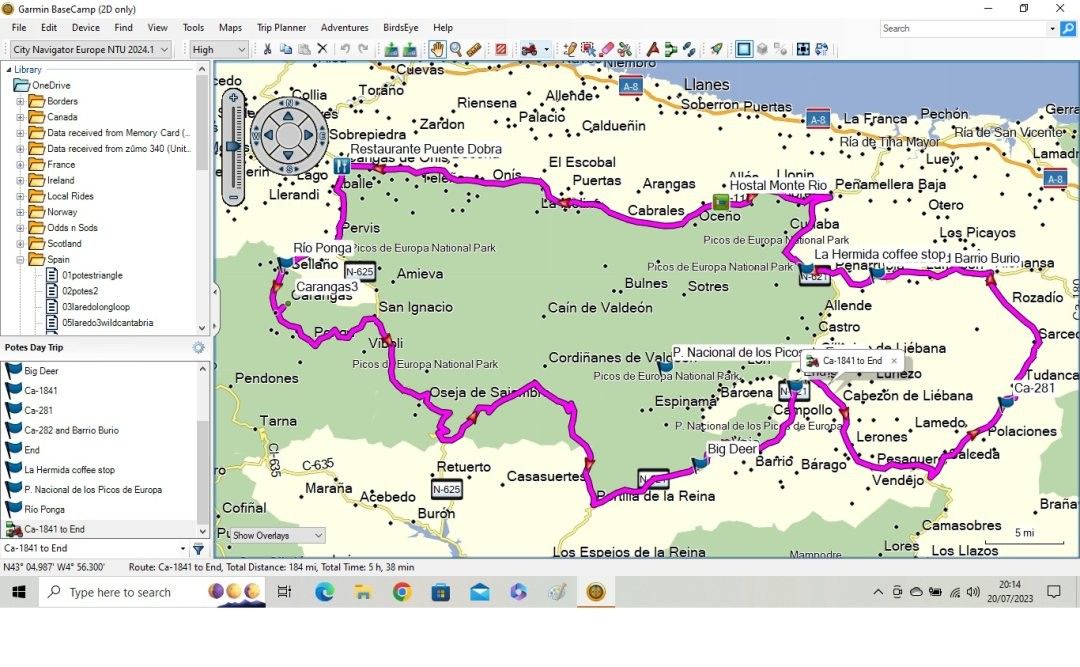The height and width of the screenshot is (667, 1080).
Task: Open Microsoft Edge from the taskbar
Action: pos(324,592)
